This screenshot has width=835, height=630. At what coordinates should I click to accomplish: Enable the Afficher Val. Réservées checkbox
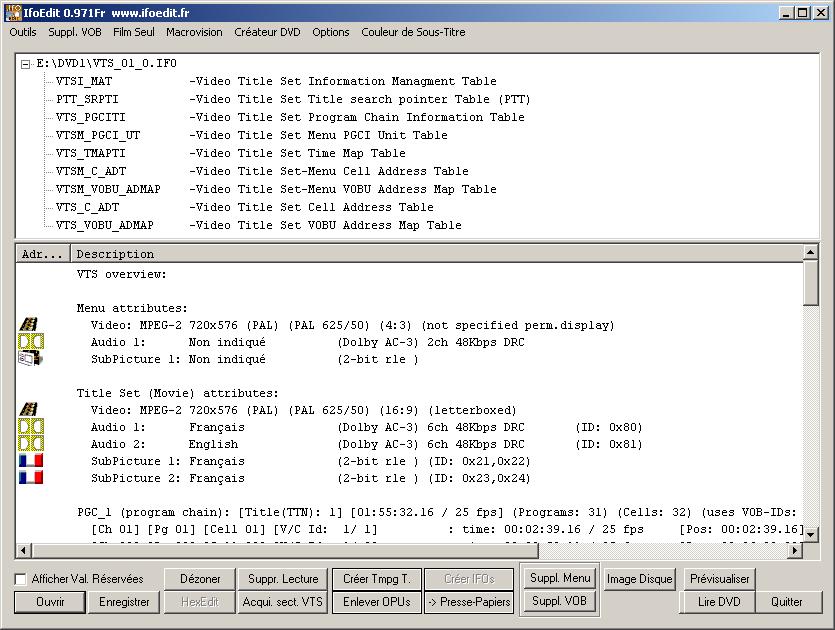pyautogui.click(x=21, y=579)
